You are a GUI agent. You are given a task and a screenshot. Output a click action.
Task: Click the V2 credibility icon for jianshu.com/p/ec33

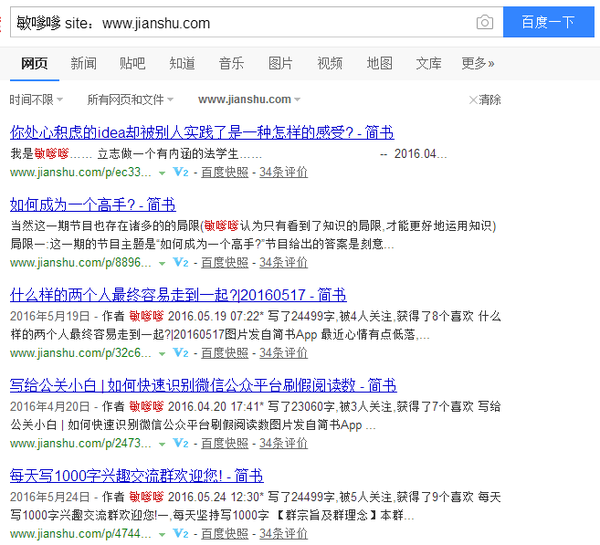pos(181,172)
